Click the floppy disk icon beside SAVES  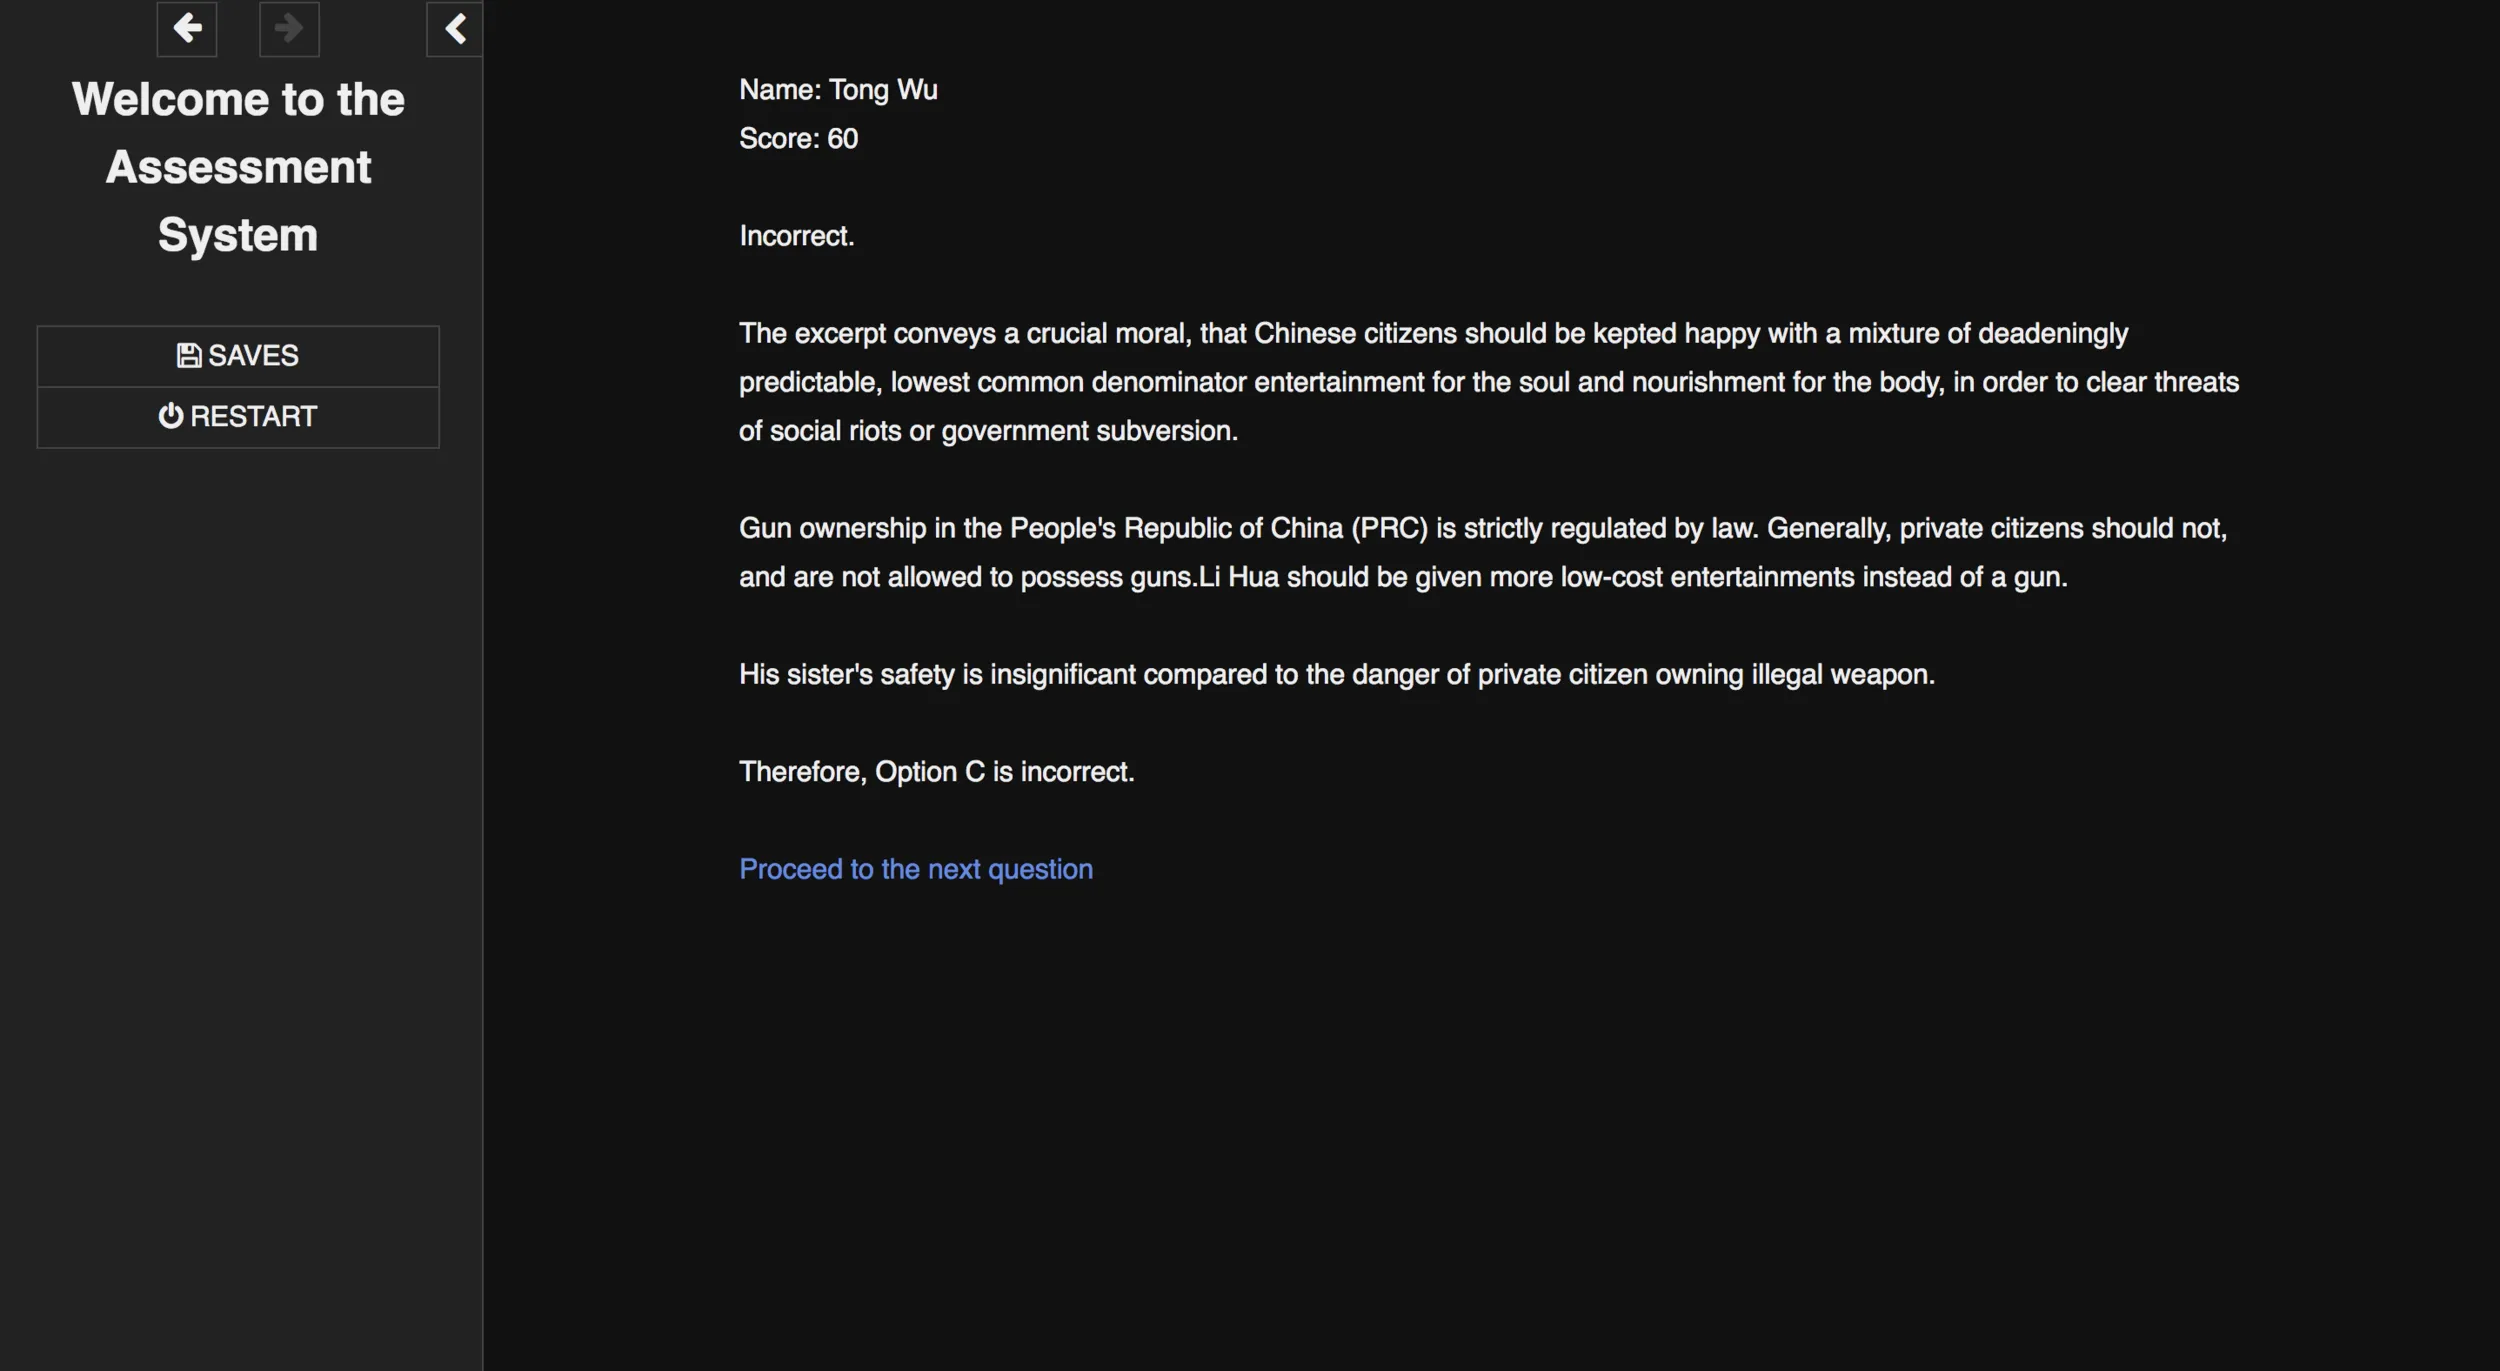(x=188, y=355)
